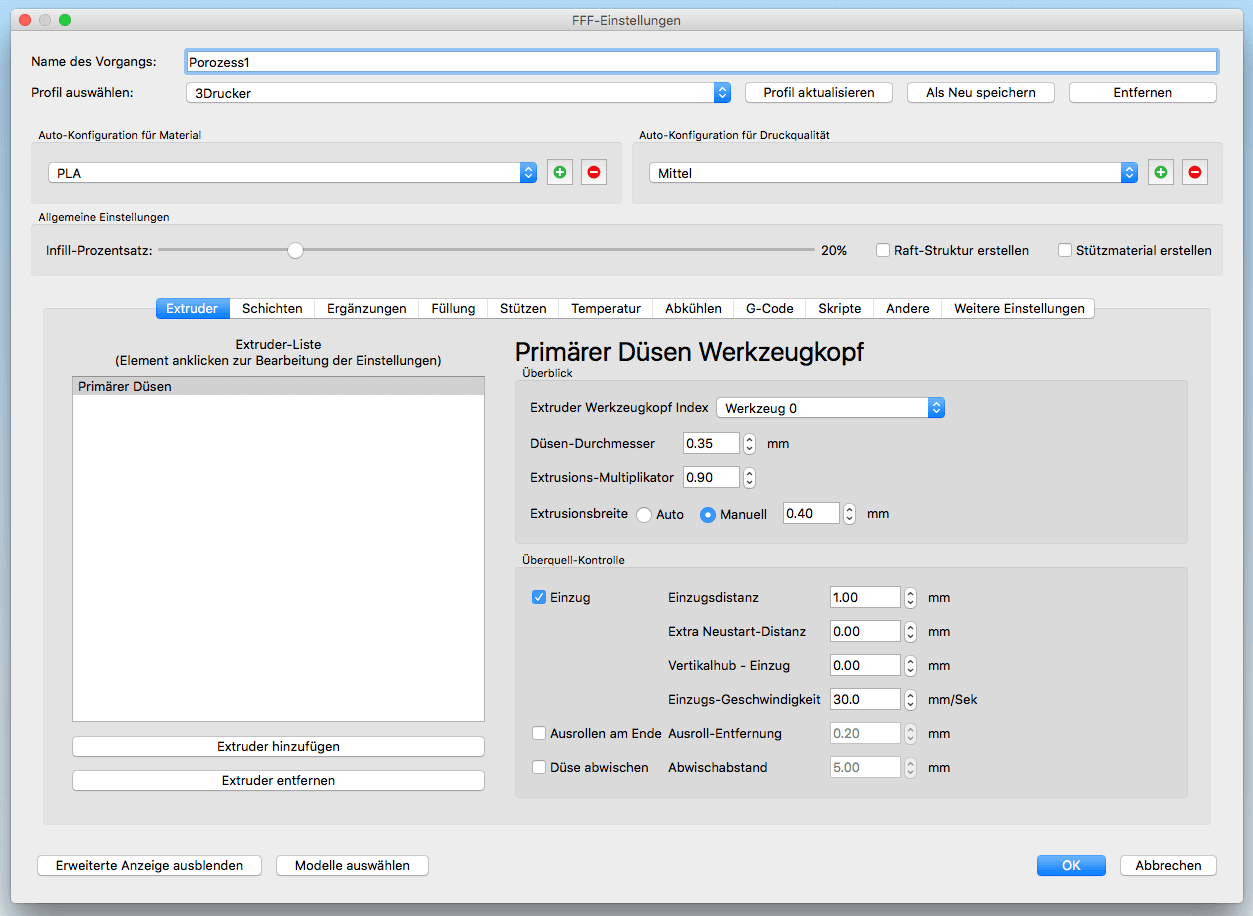Screen dimensions: 1253x916
Task: Open the PLA material dropdown
Action: tap(293, 173)
